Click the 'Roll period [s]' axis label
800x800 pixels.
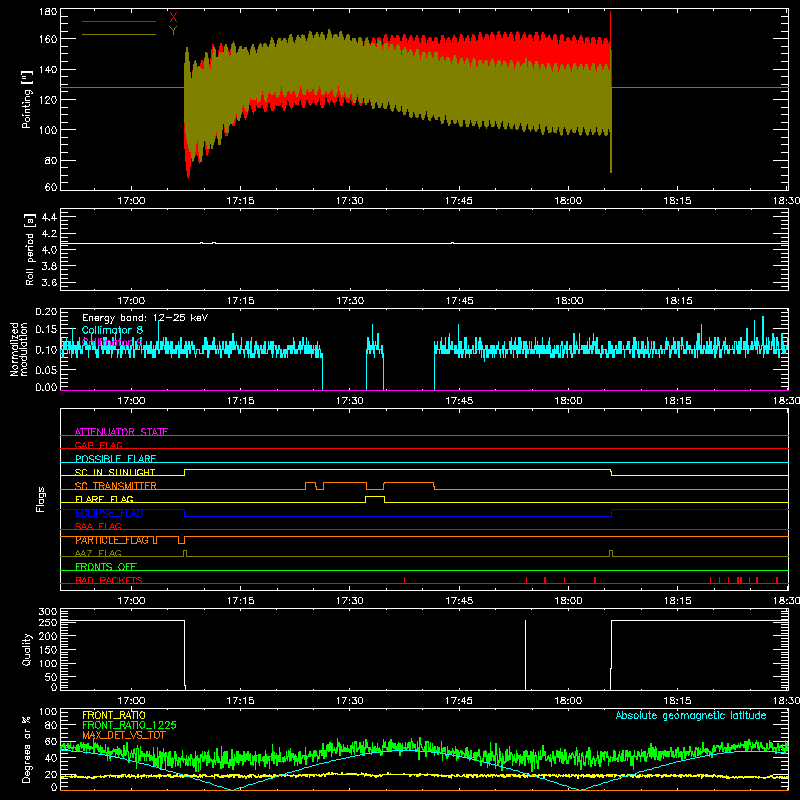point(30,249)
